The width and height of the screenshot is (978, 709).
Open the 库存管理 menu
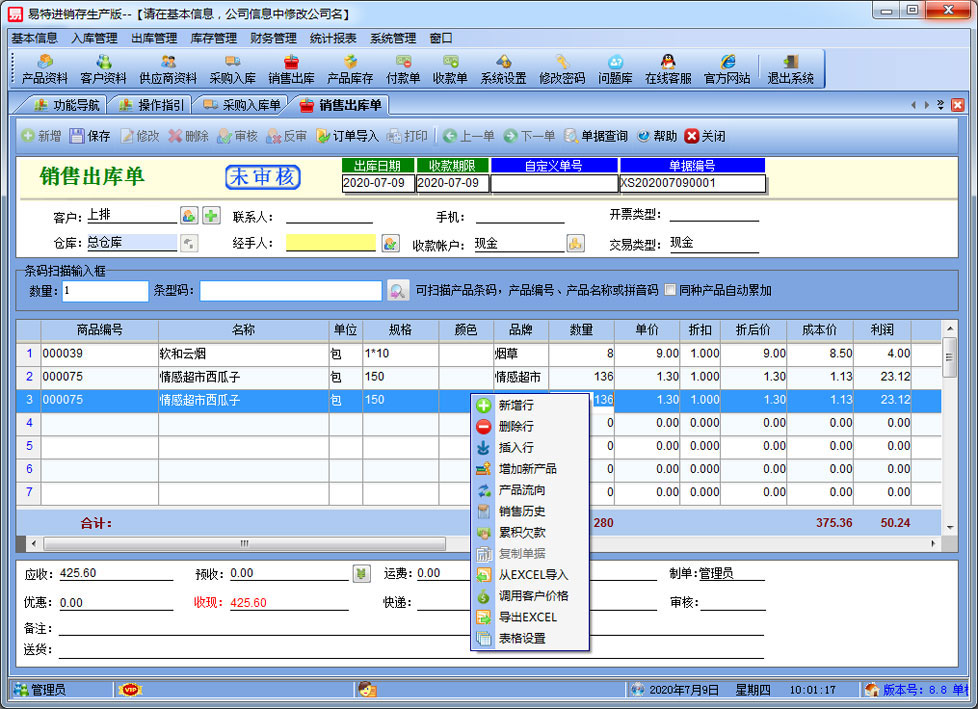click(x=213, y=38)
